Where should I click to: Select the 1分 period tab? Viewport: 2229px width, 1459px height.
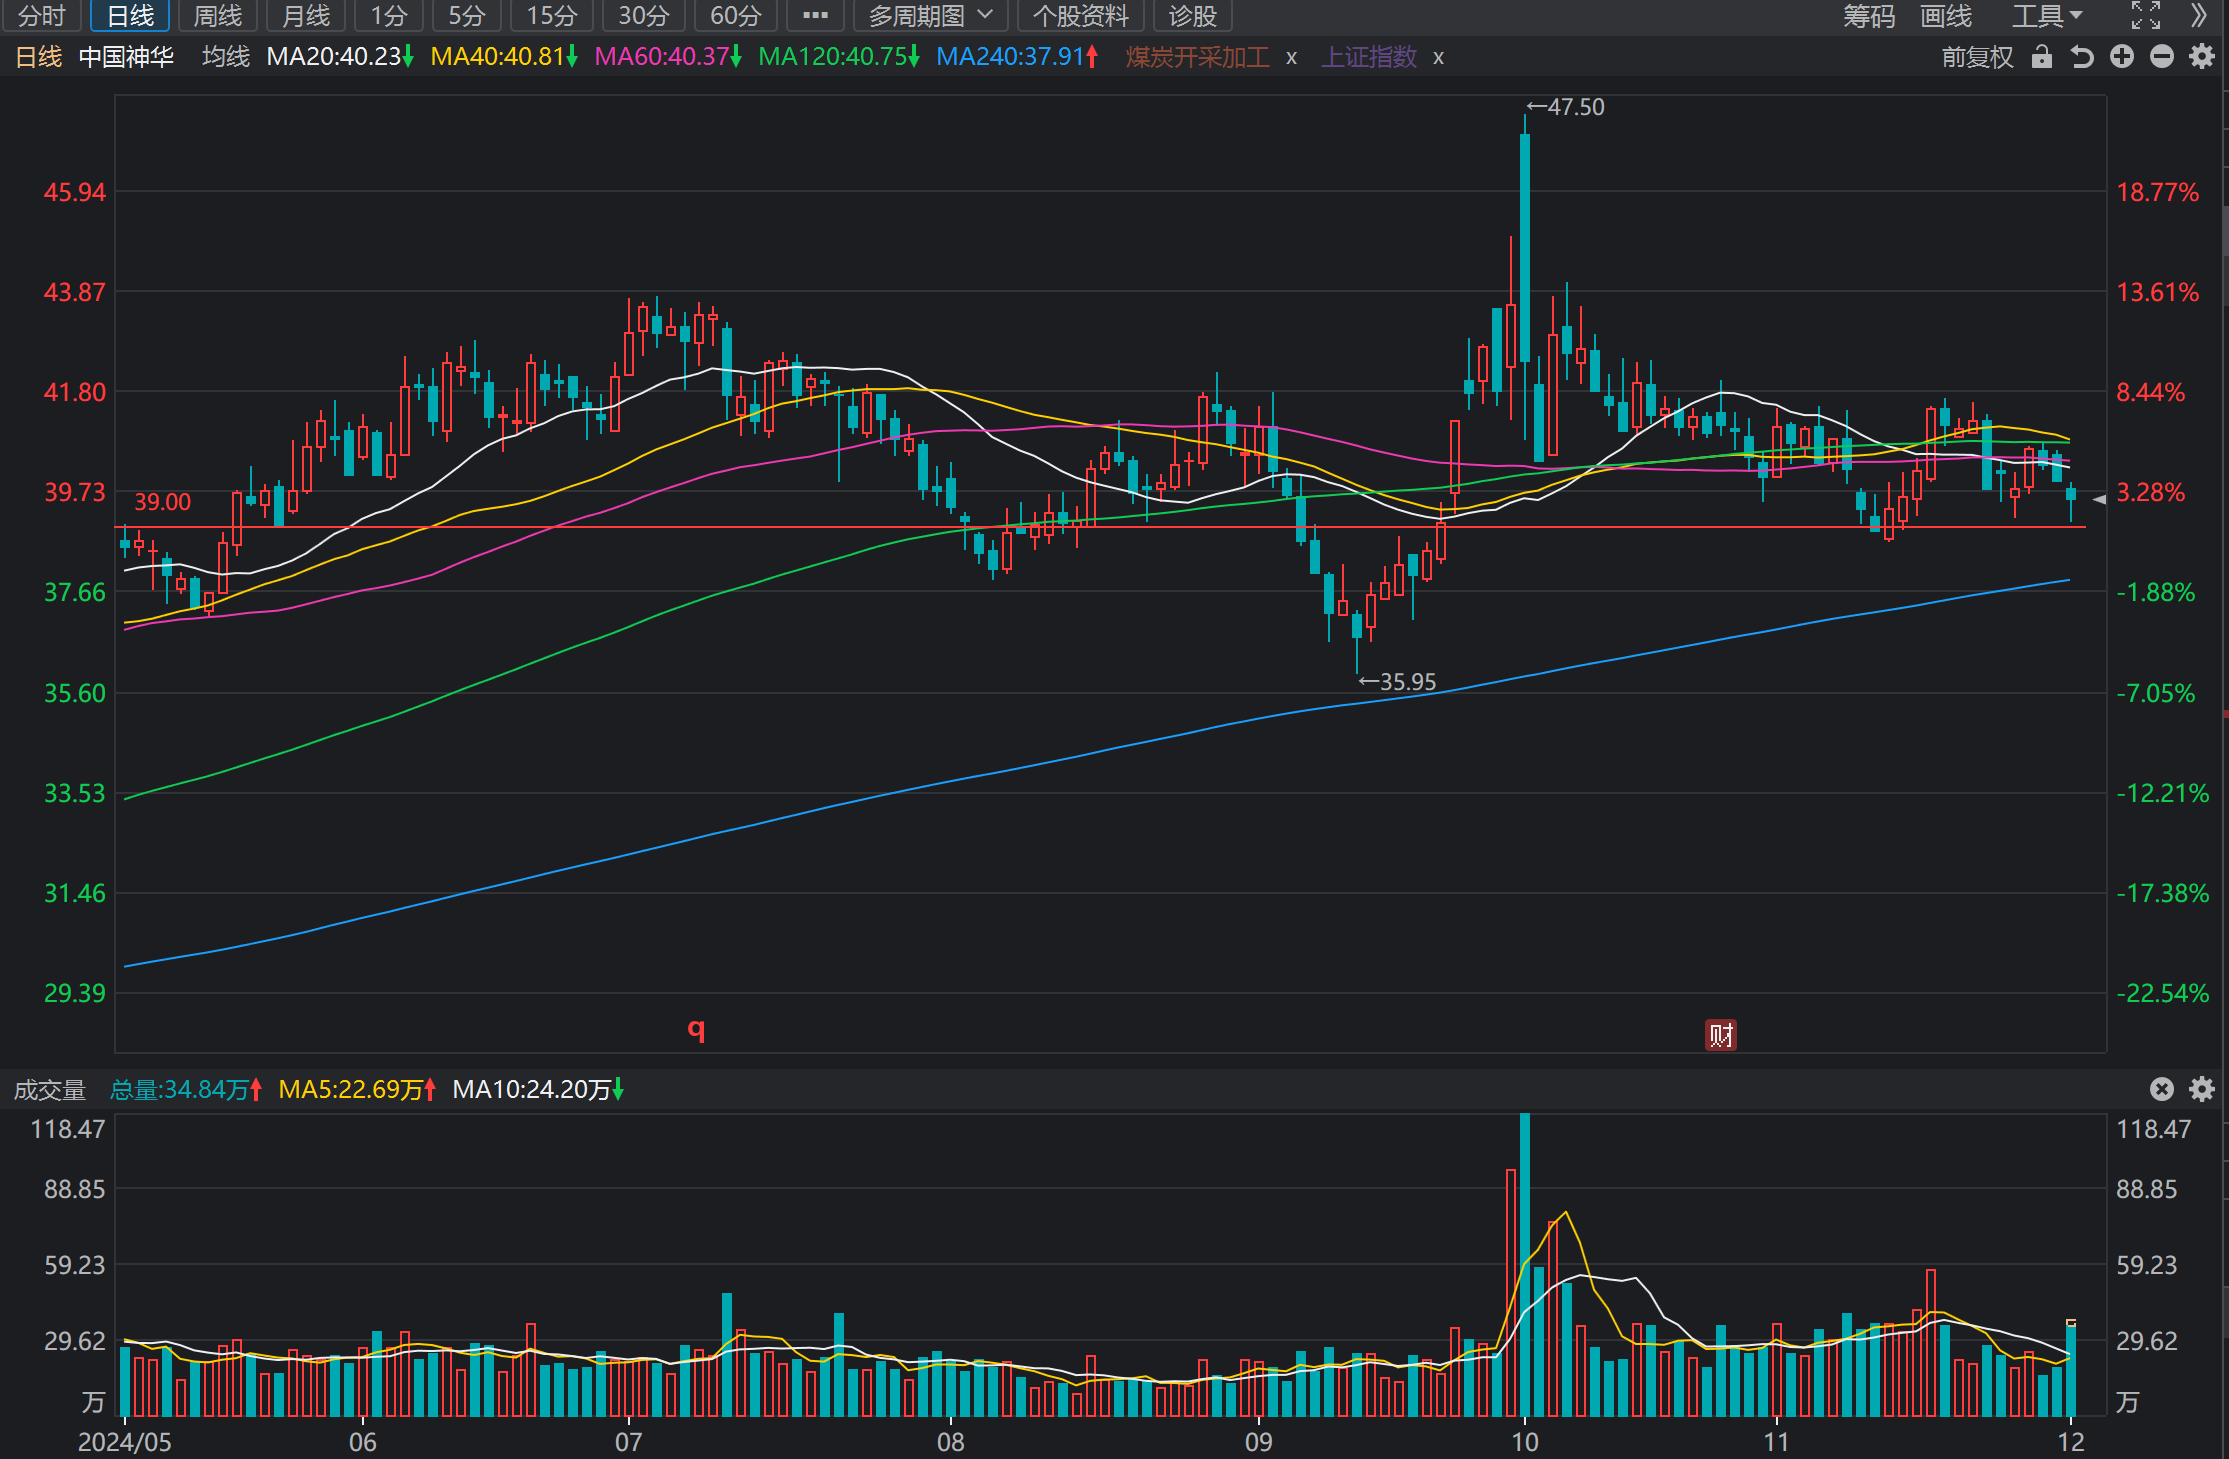pos(389,16)
